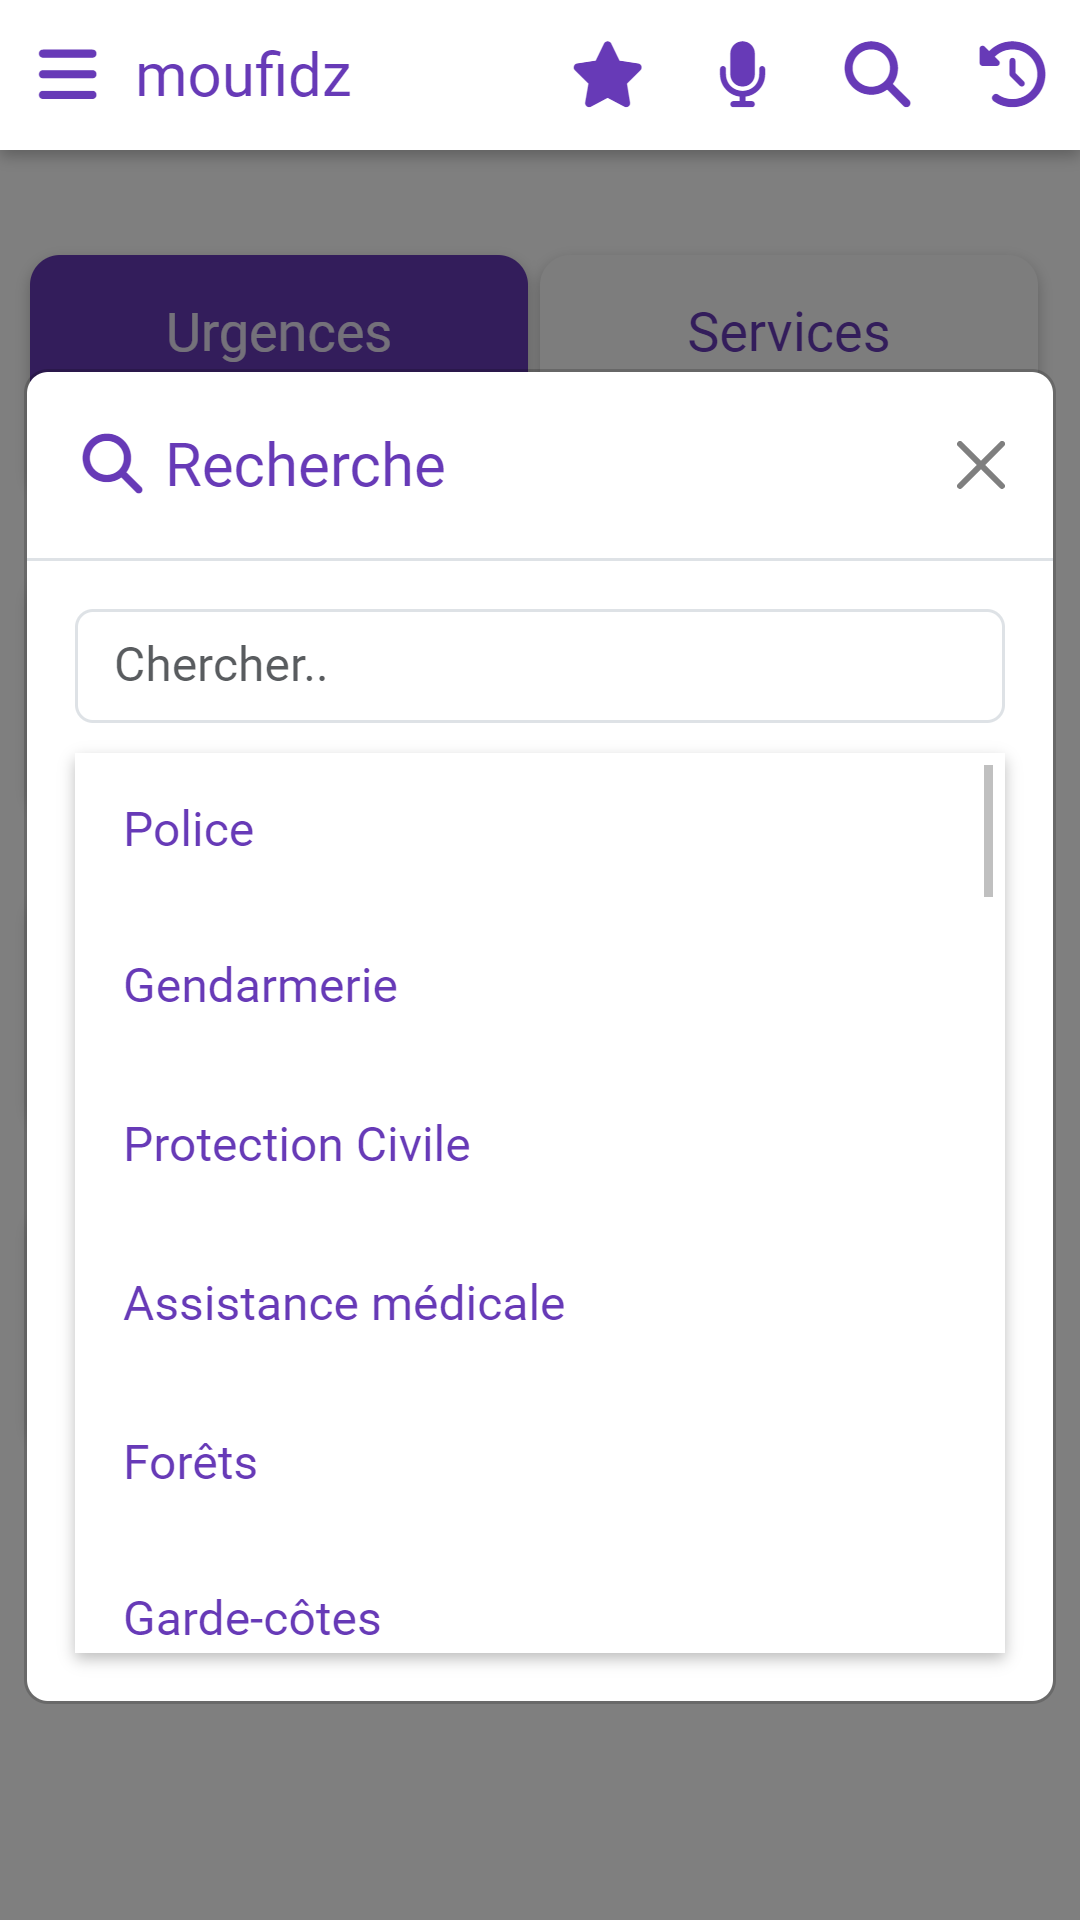Close the Recherche dialog

click(x=980, y=465)
